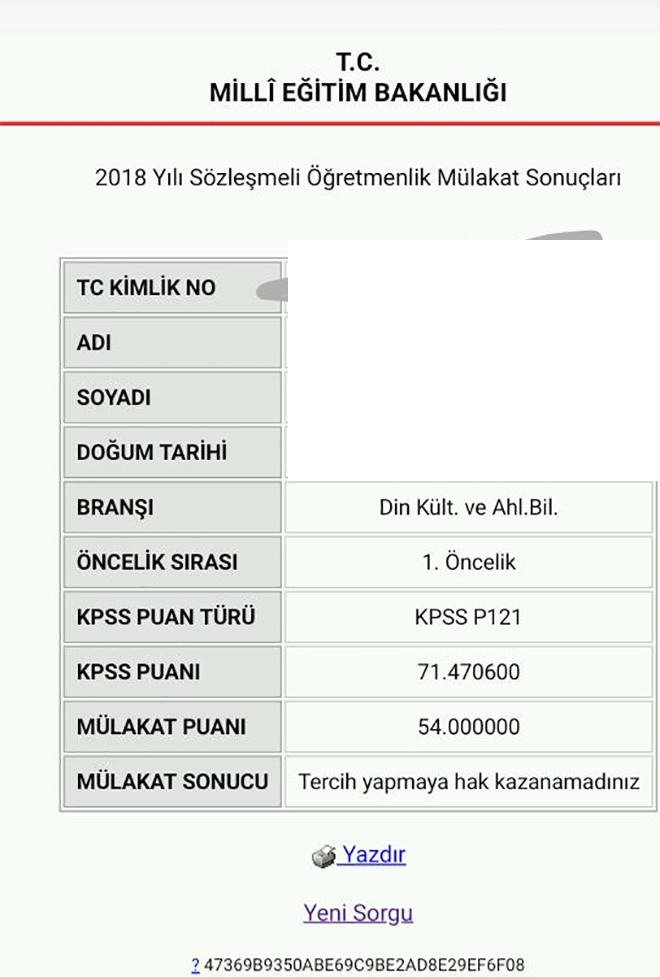This screenshot has height=977, width=660.
Task: Select the KPSS P121 value cell
Action: click(469, 616)
